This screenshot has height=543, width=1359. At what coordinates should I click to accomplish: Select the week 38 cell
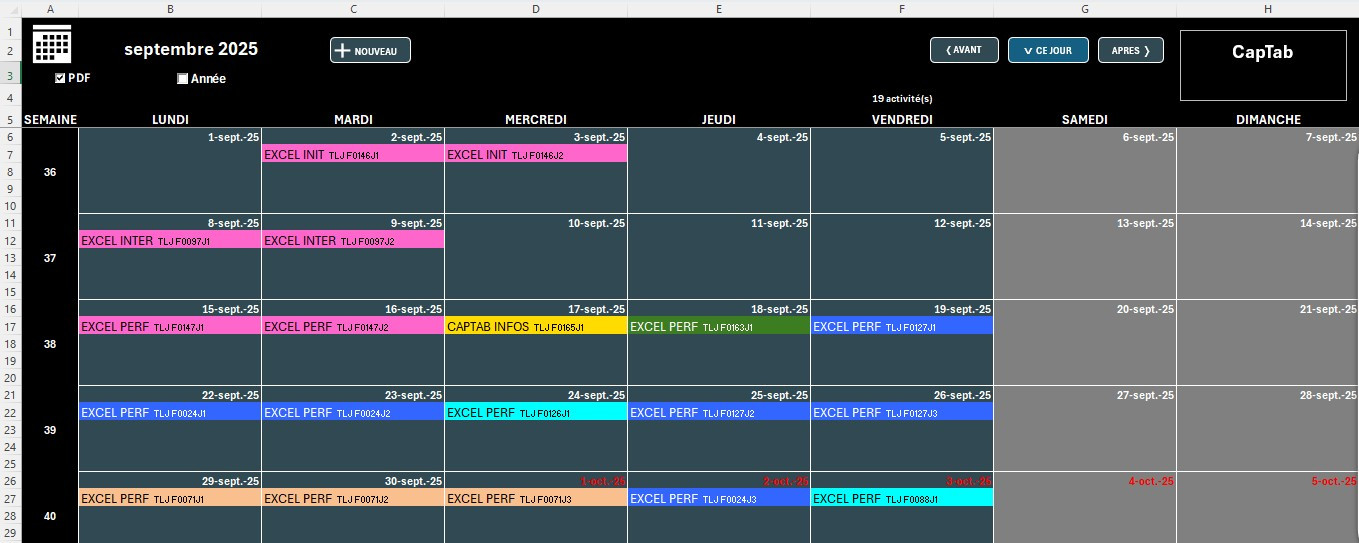(x=50, y=344)
